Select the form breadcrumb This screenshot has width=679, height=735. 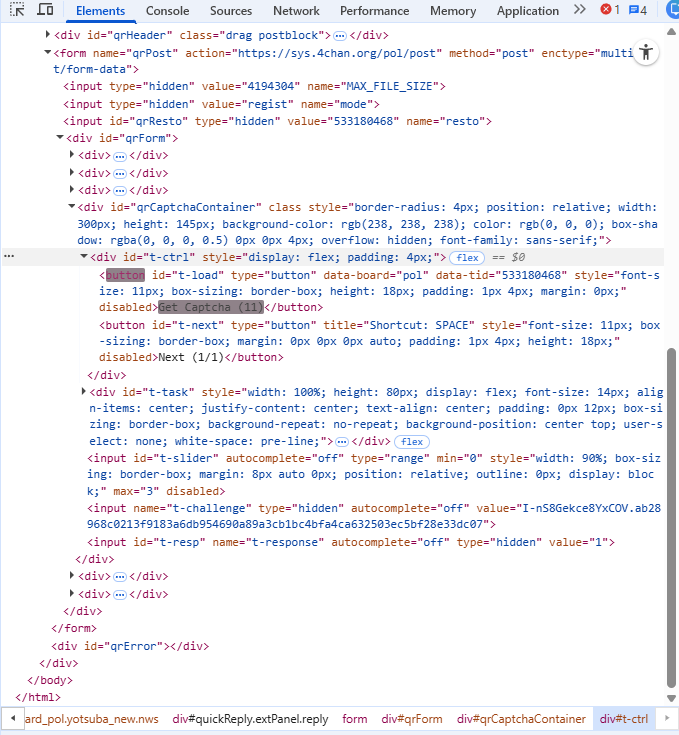[x=354, y=719]
